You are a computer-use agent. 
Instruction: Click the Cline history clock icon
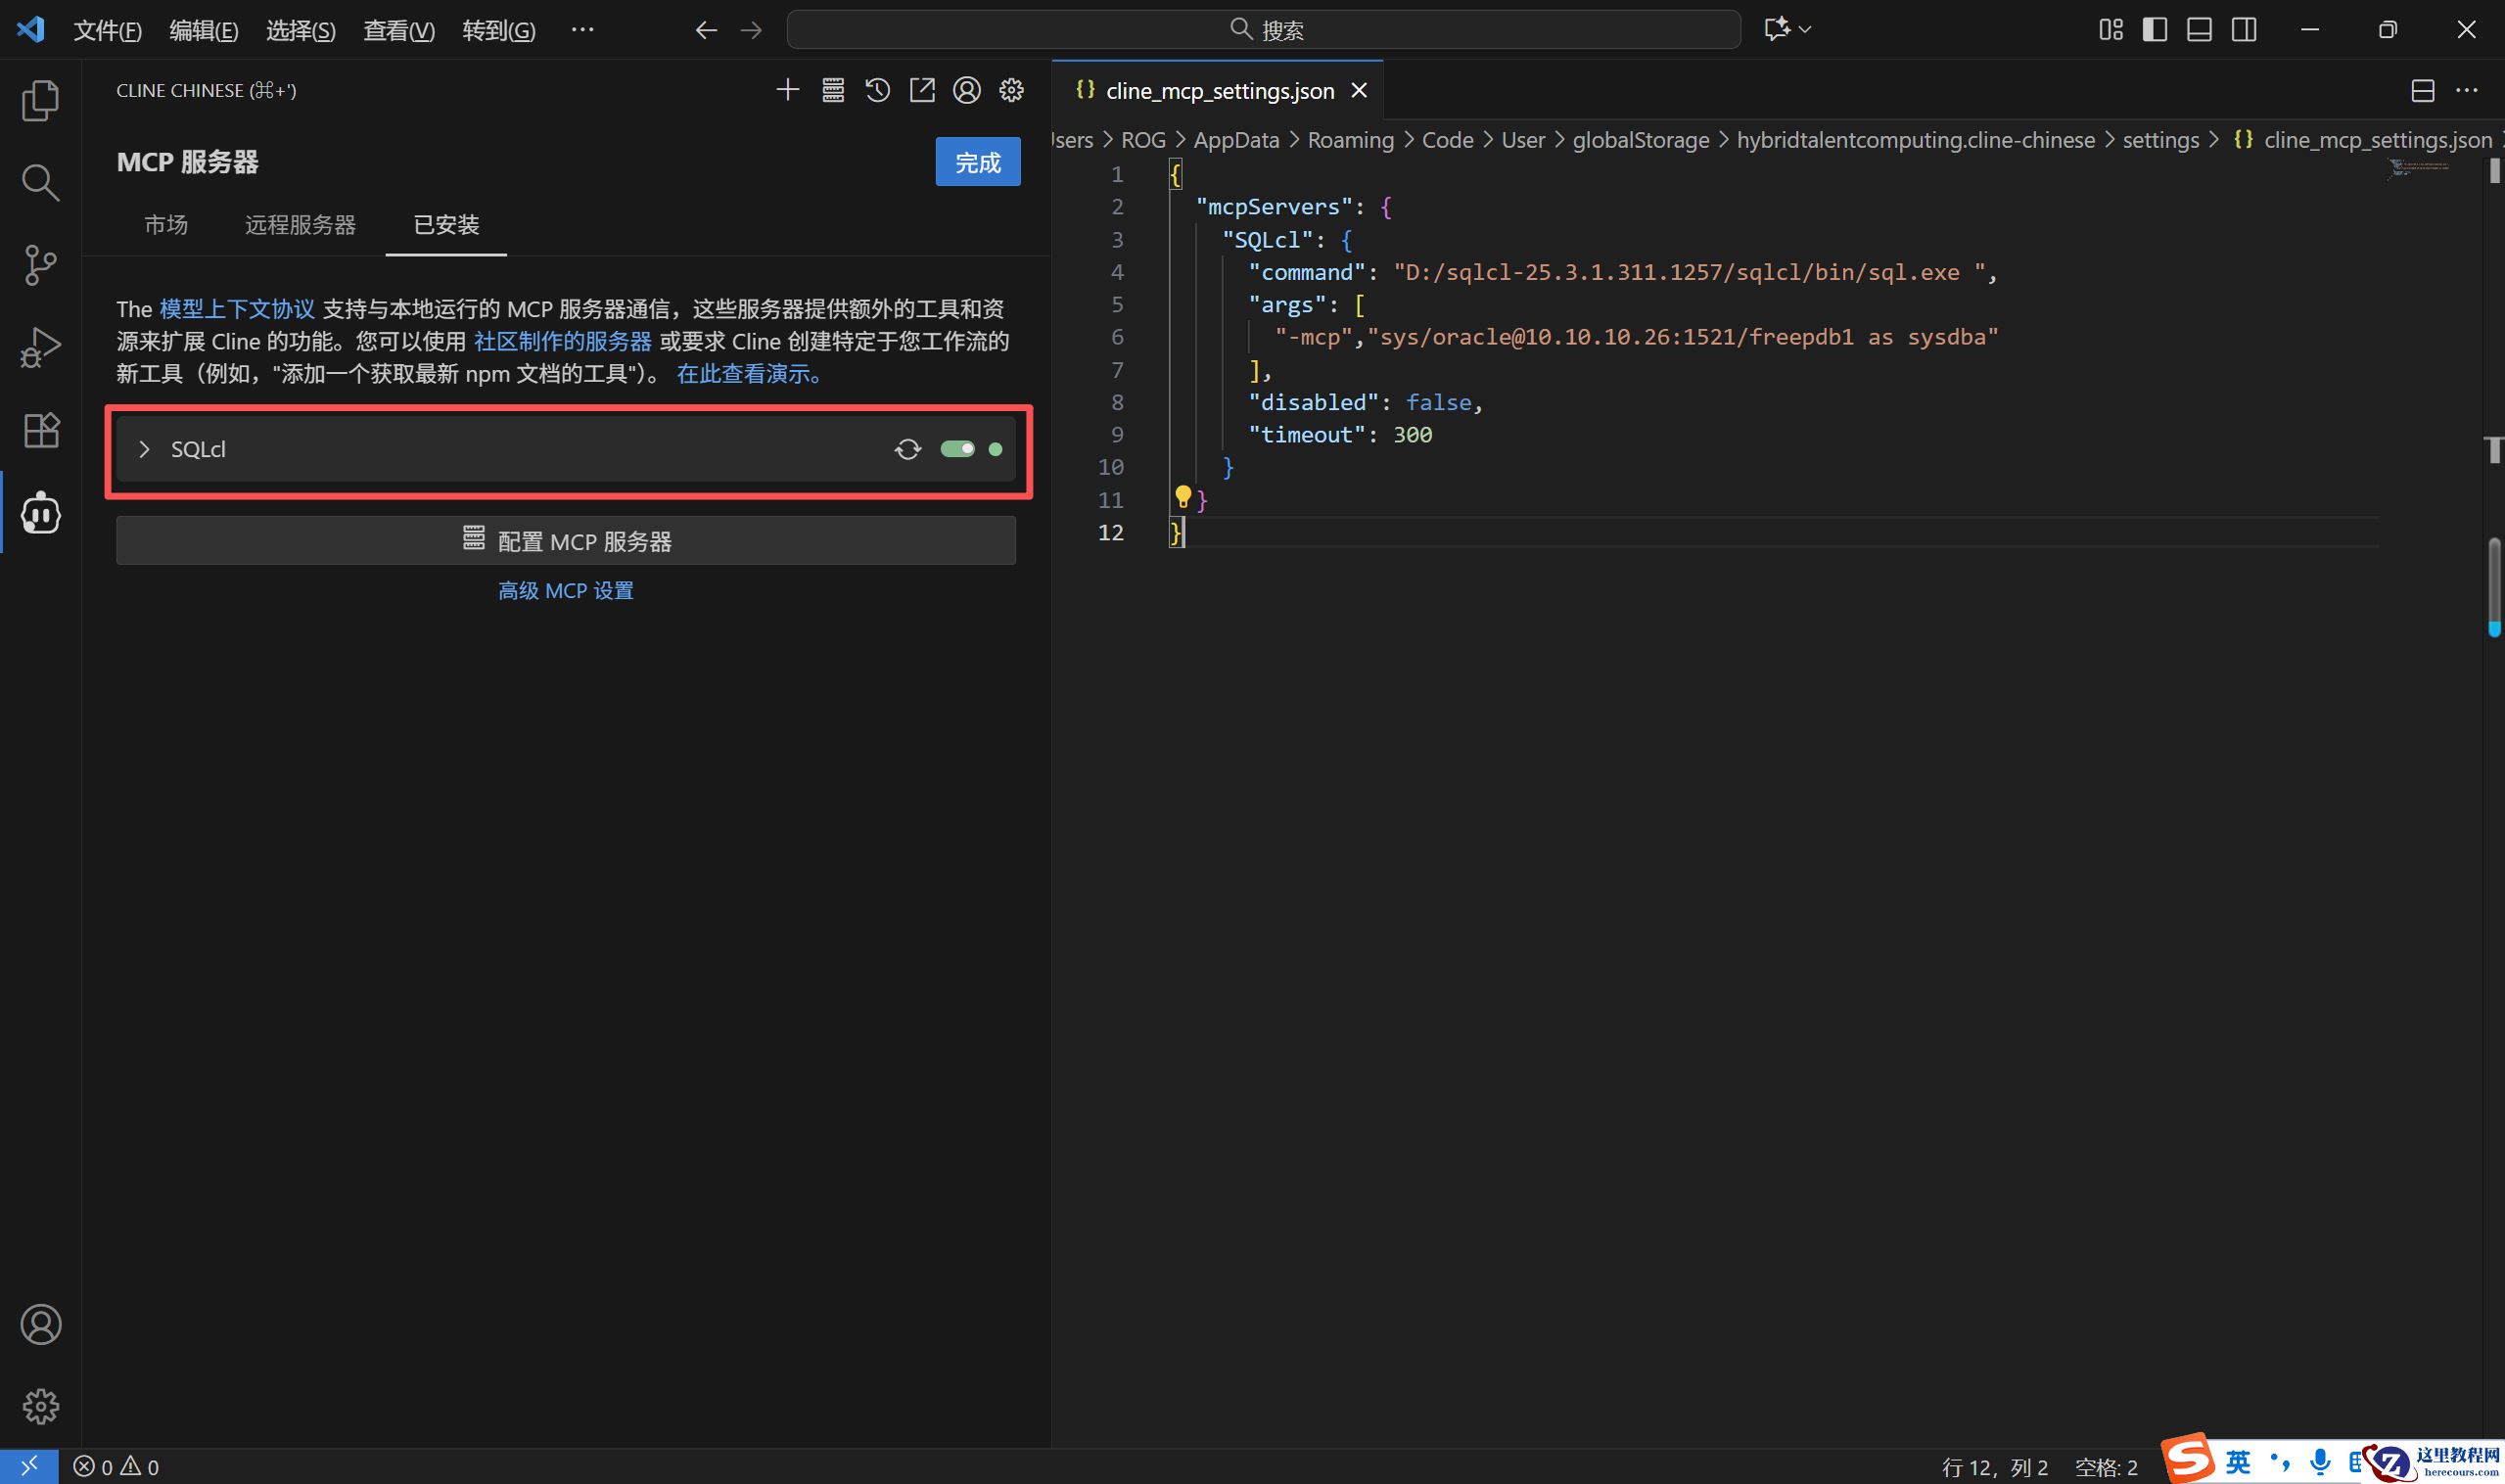click(x=877, y=91)
